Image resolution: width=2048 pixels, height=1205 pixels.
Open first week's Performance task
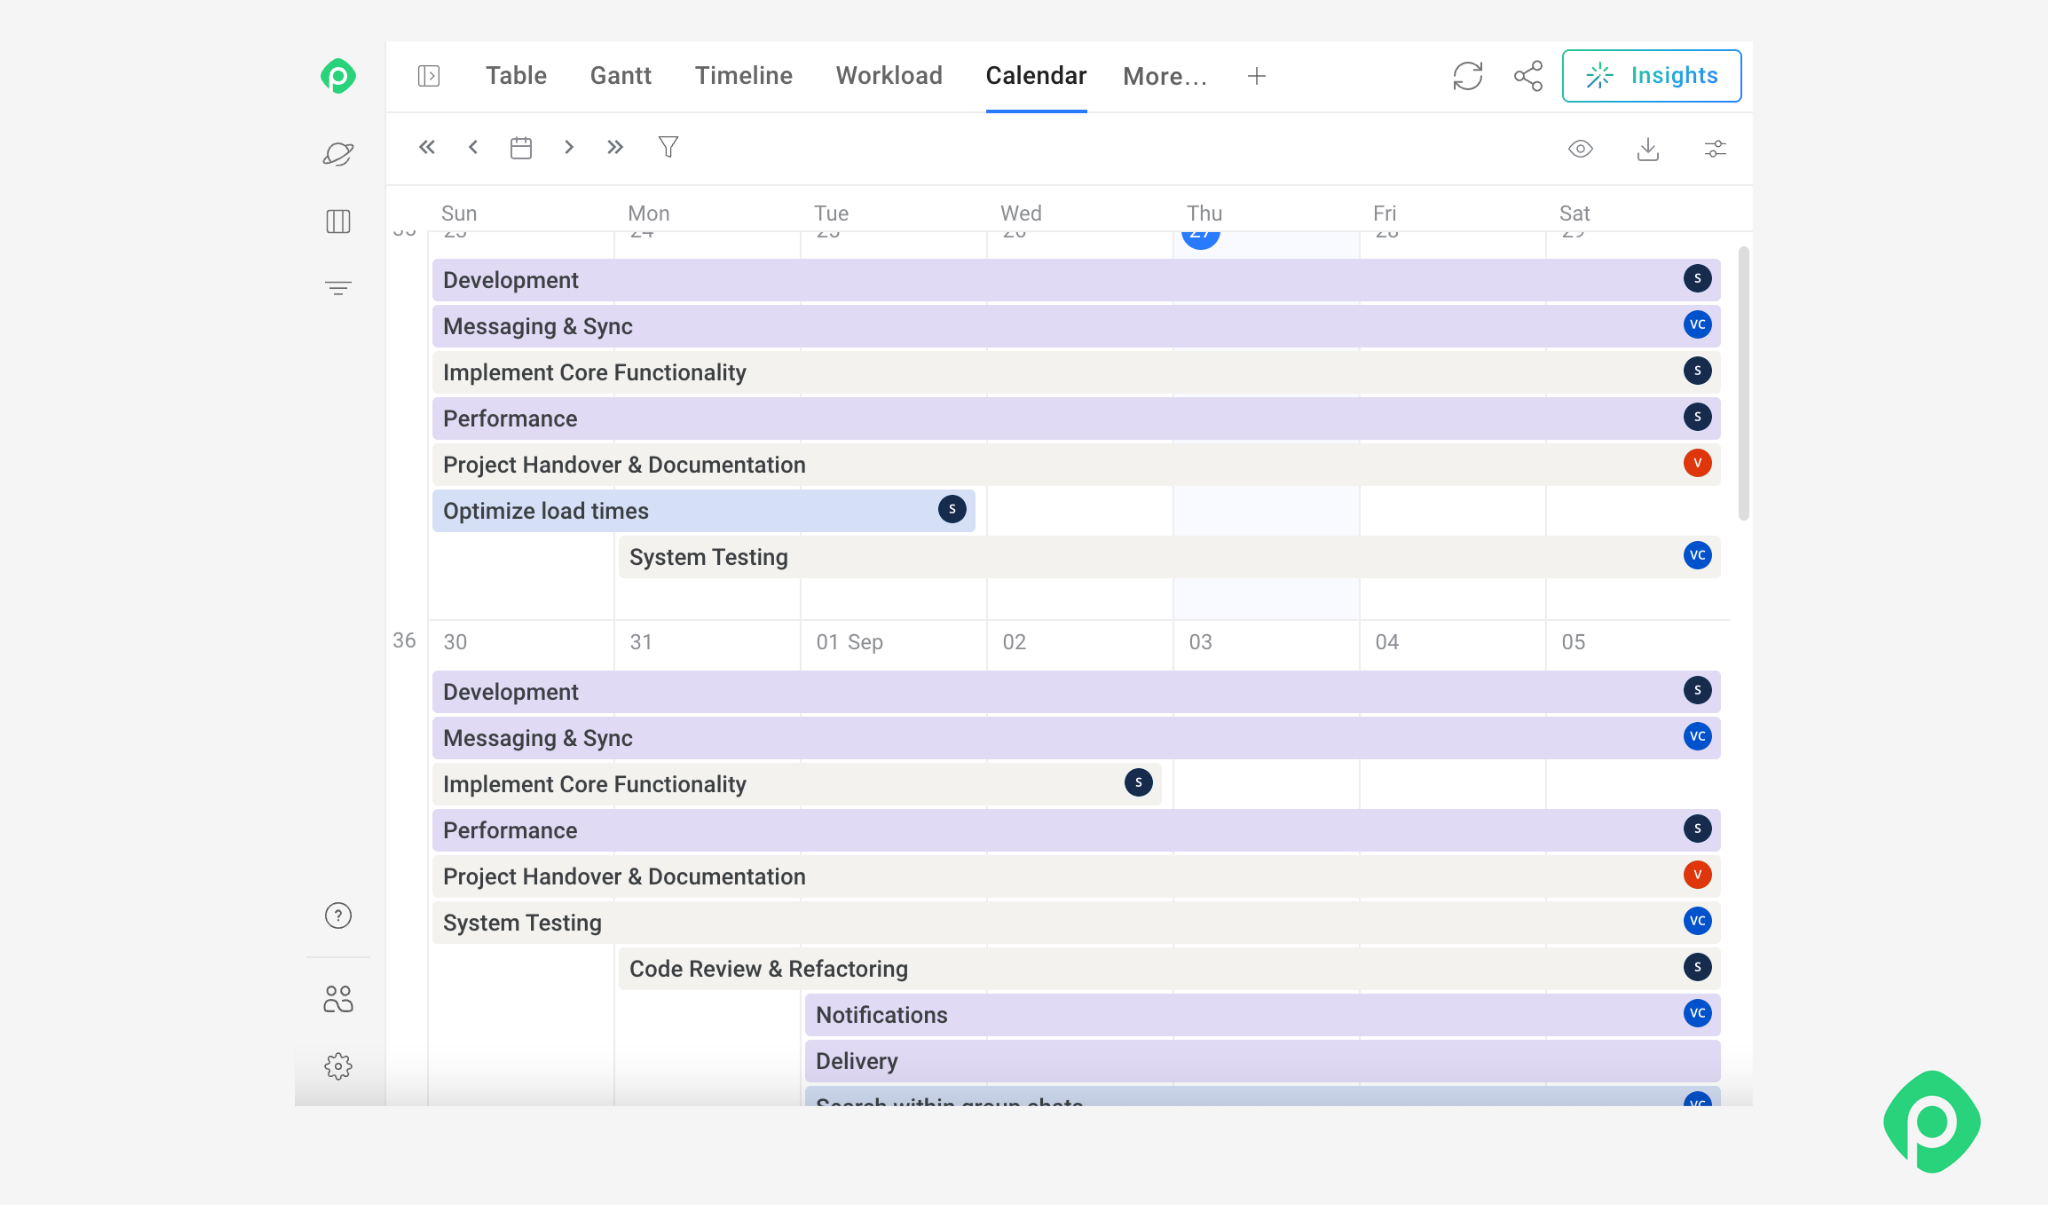pos(1077,418)
